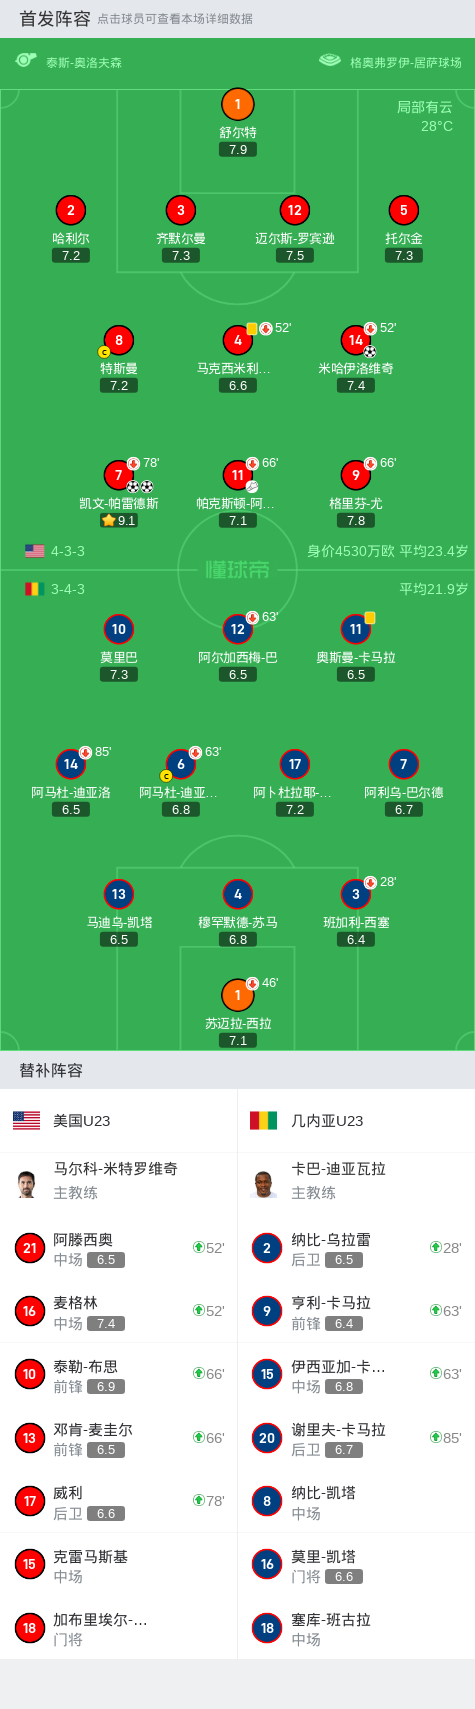The image size is (475, 1709).
Task: Open goalkeeper 舒尔特 number 1 icon
Action: pyautogui.click(x=237, y=104)
